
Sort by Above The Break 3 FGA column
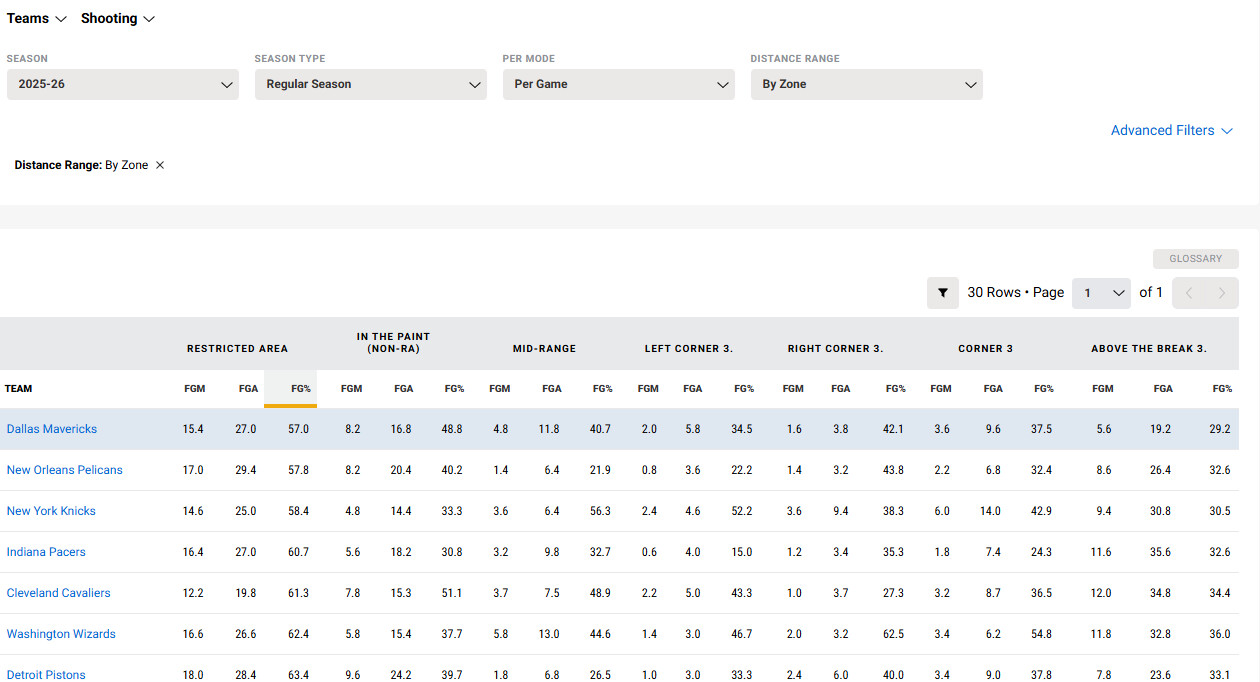[x=1162, y=389]
